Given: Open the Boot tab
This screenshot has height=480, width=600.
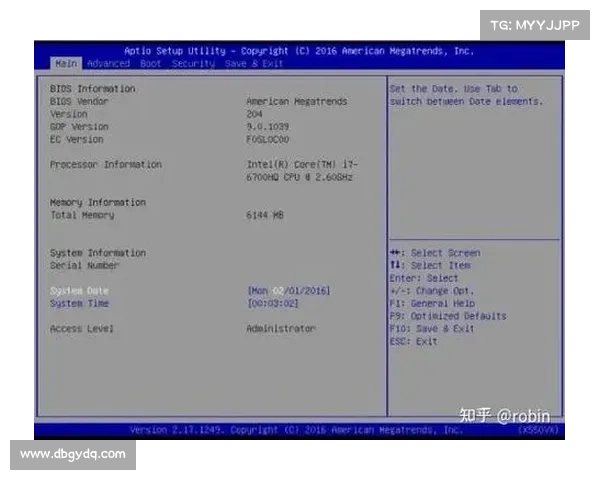Looking at the screenshot, I should pyautogui.click(x=151, y=63).
